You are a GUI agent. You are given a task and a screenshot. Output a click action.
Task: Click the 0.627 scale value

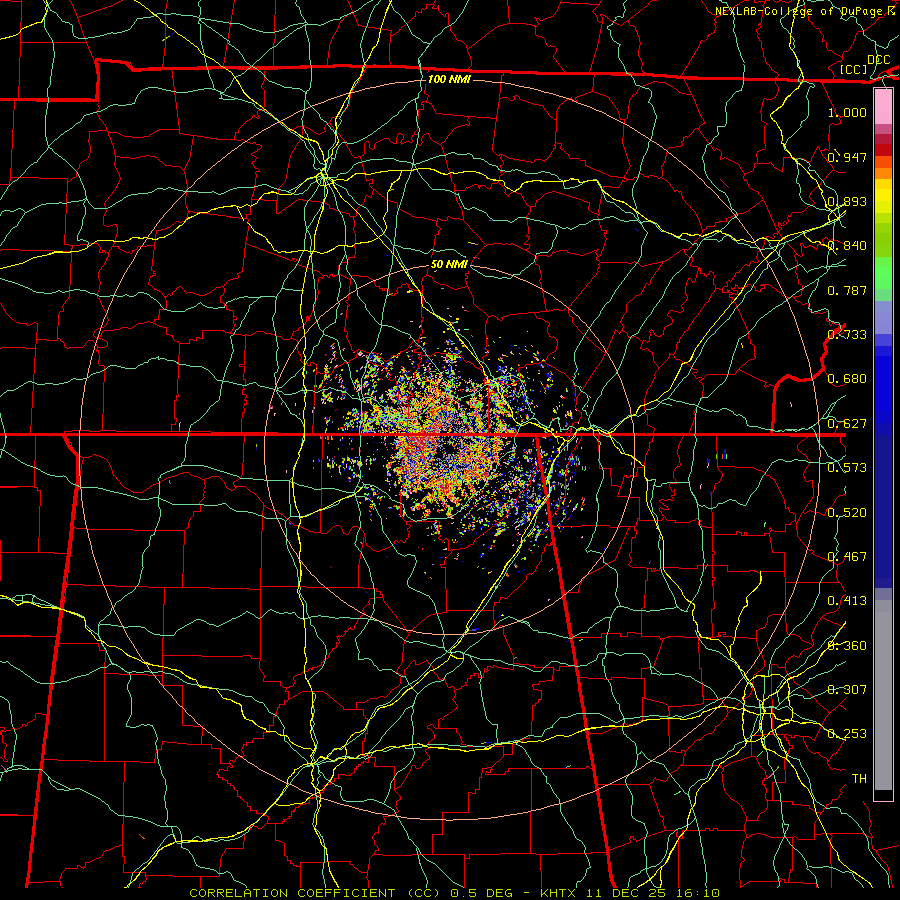pos(847,424)
